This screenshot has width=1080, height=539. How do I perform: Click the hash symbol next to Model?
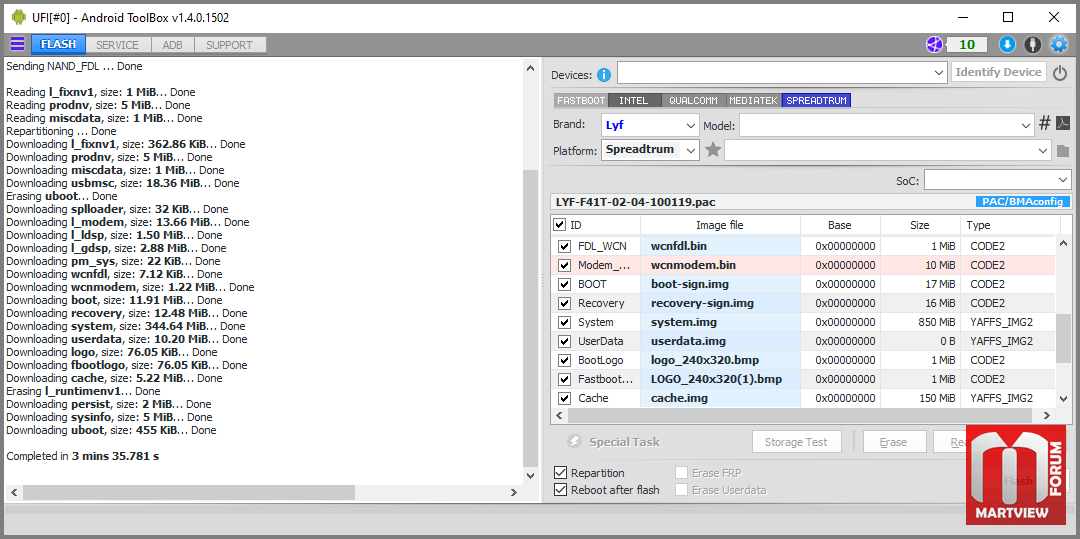(x=1045, y=124)
